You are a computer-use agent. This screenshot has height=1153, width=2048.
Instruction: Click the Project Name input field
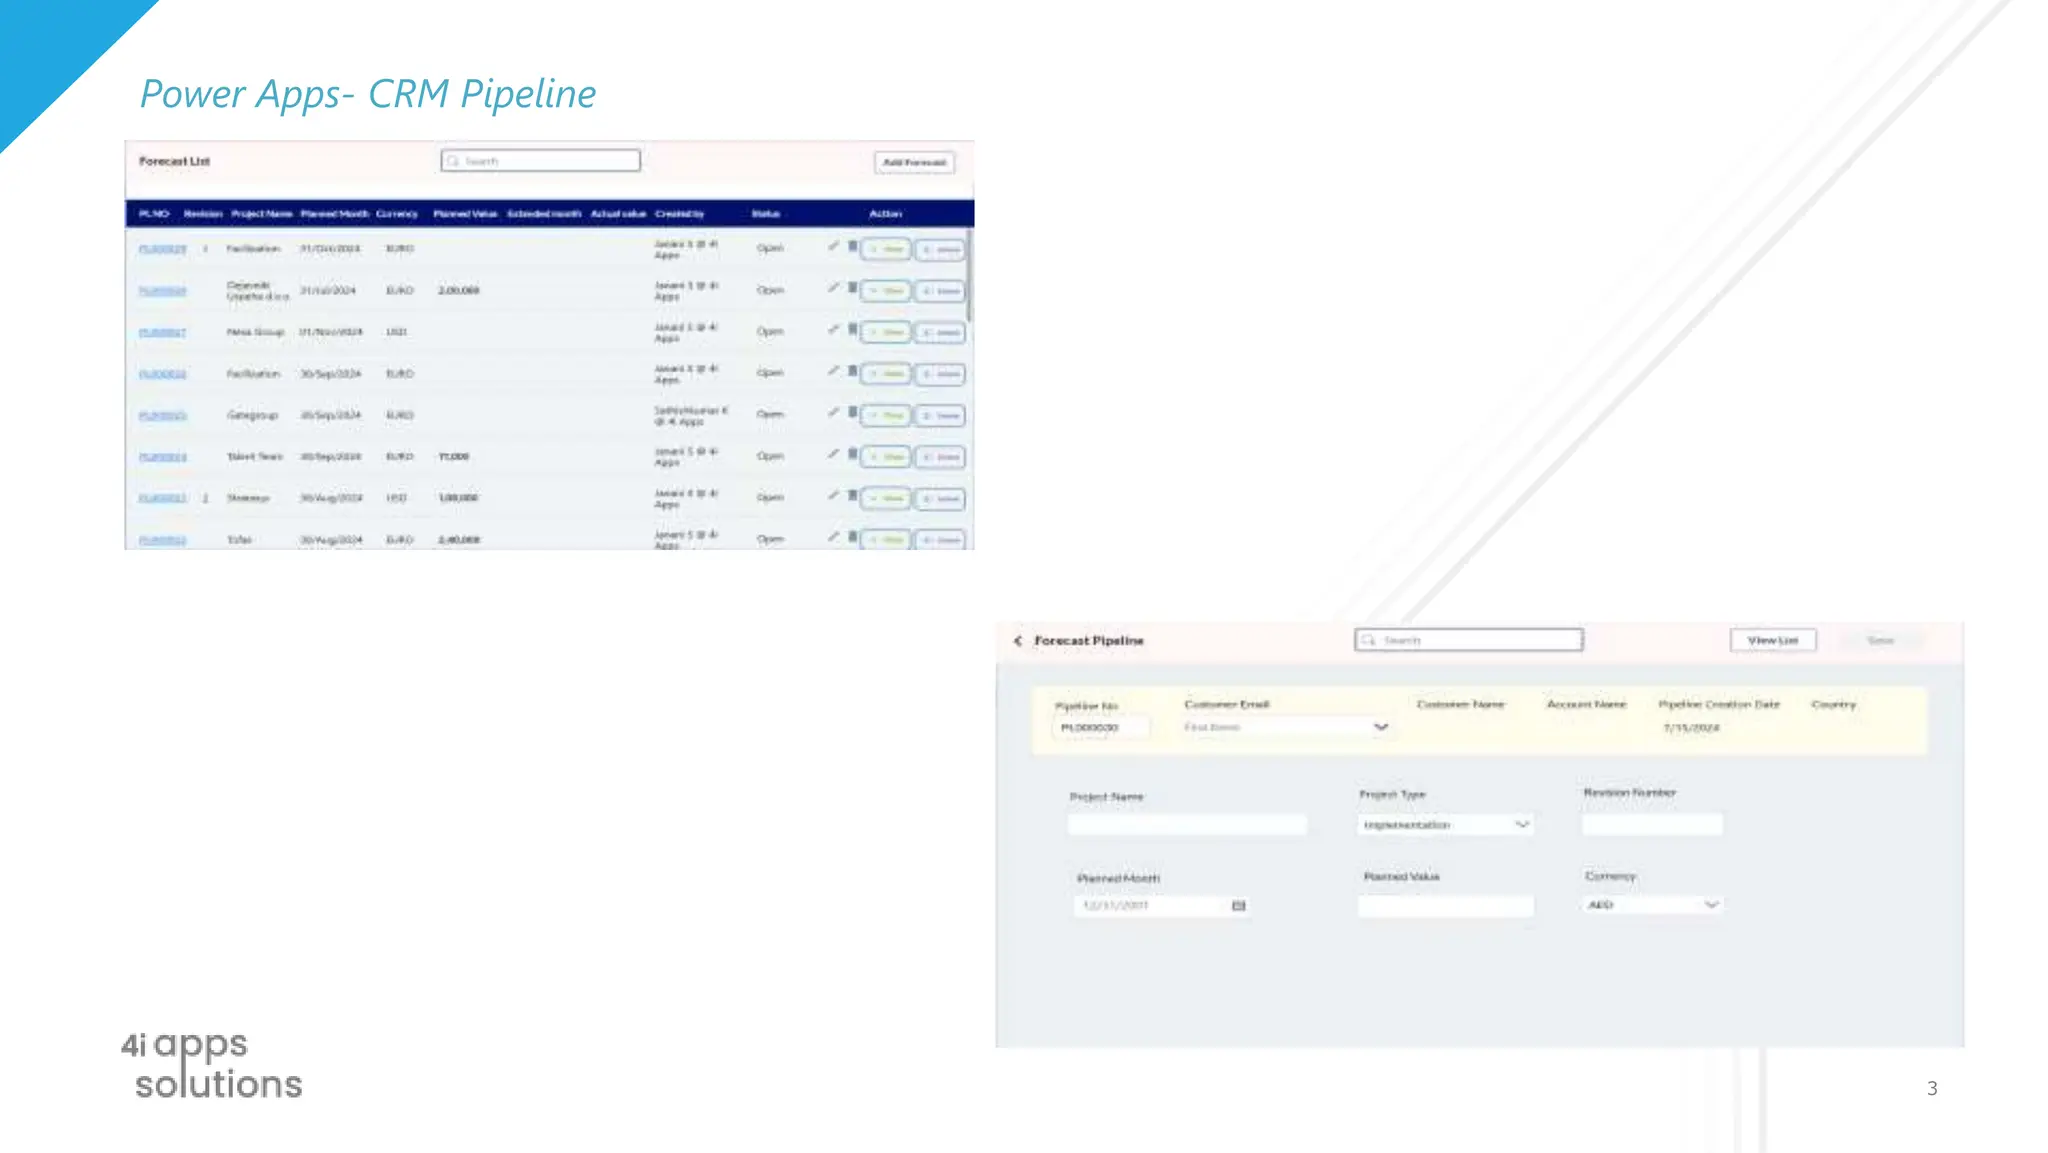(1187, 825)
